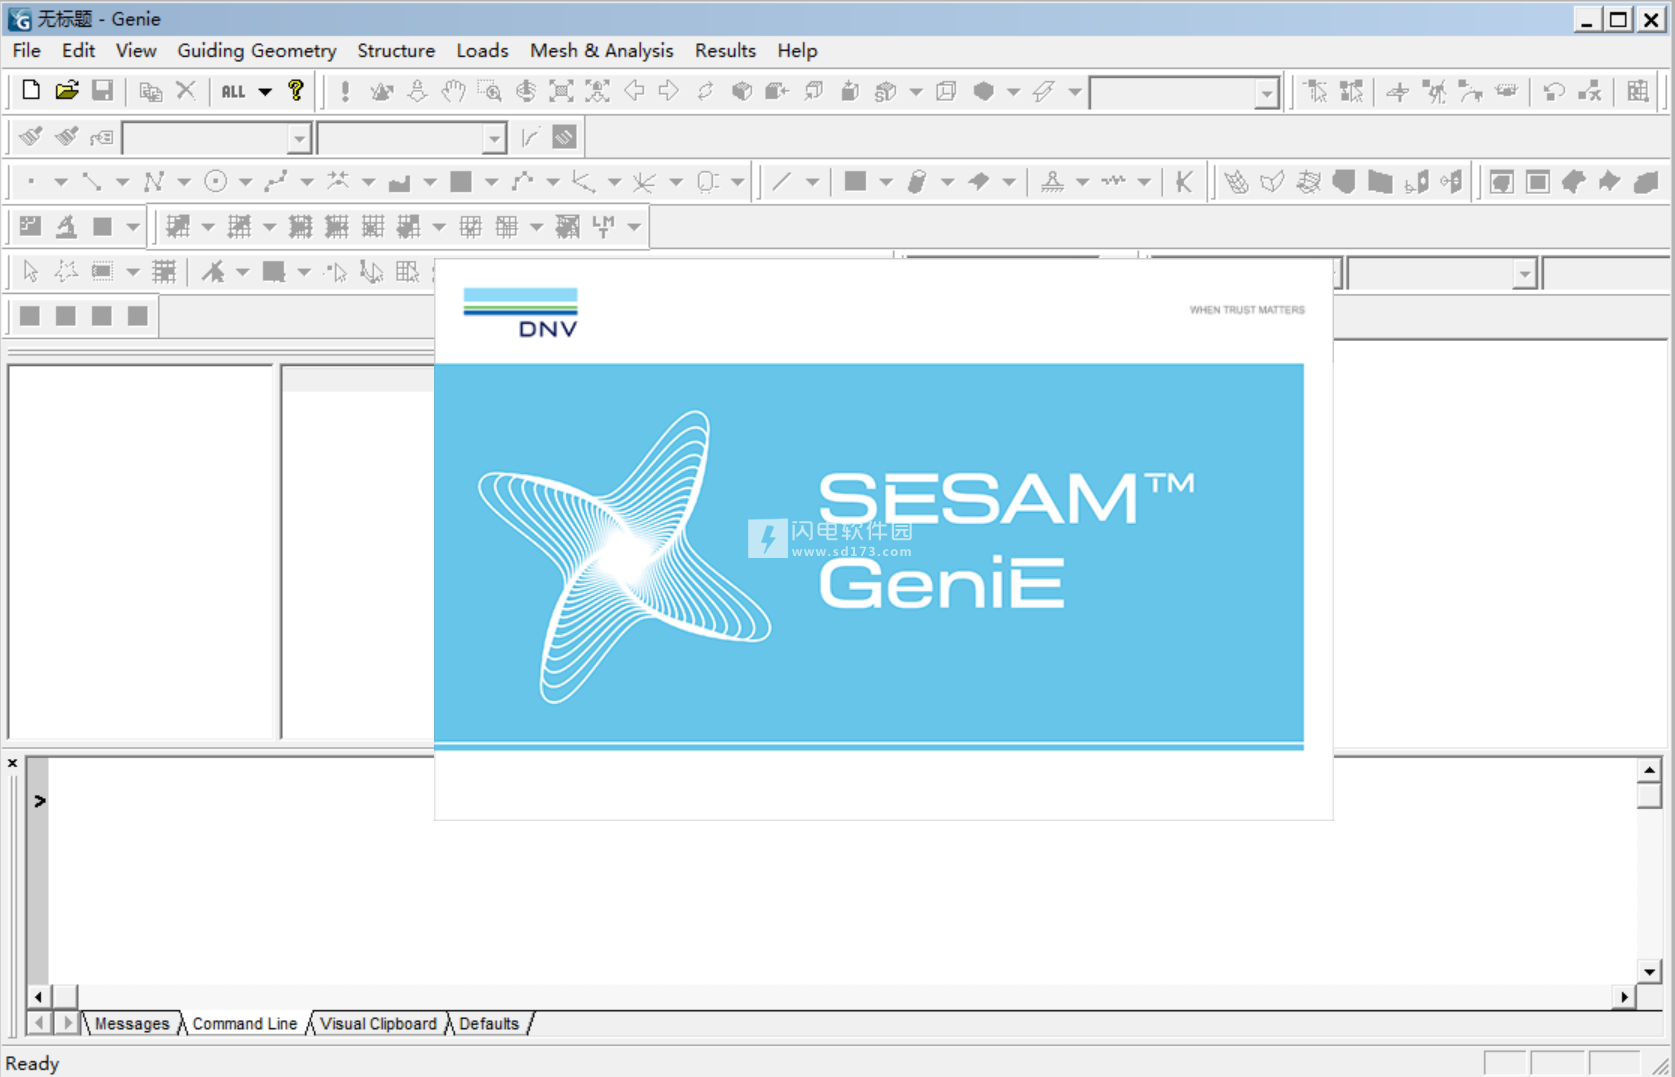
Task: Open the combo box right of view icons
Action: 1266,92
